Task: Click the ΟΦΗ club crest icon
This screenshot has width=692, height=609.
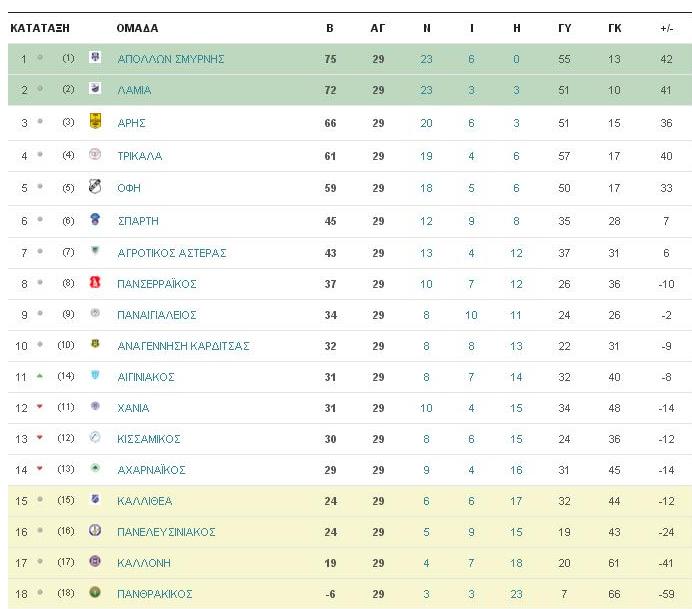Action: tap(95, 187)
